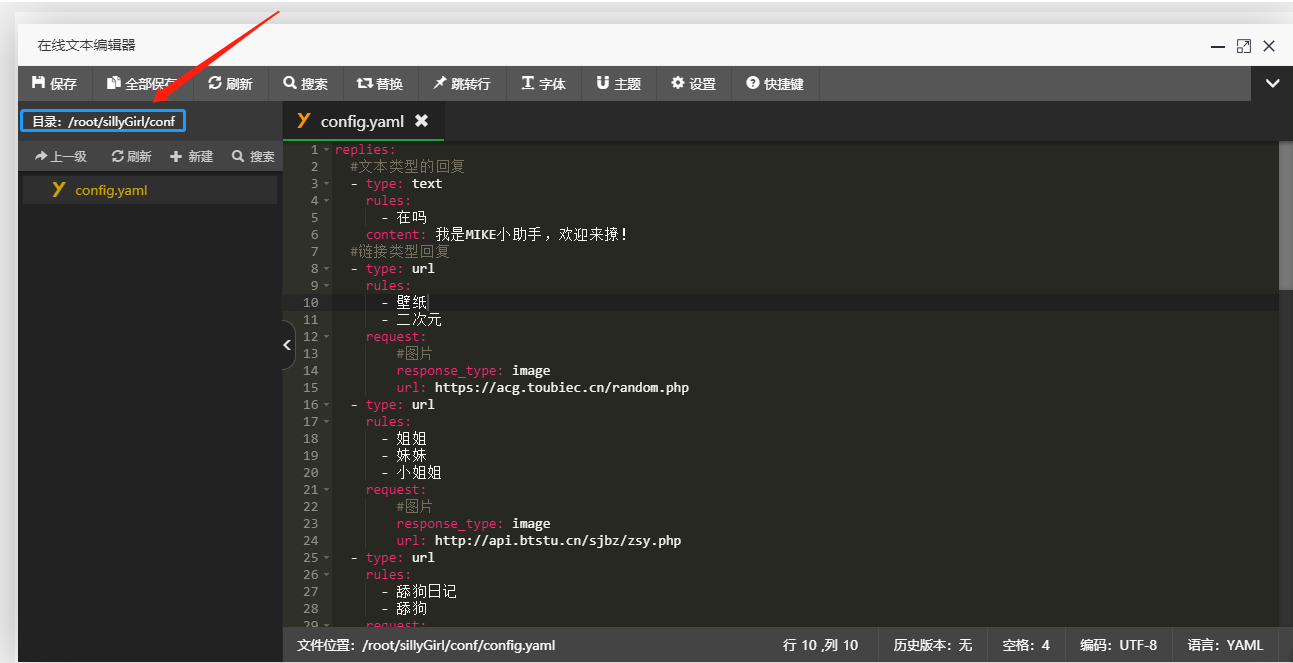Open 搜索 search in the top toolbar

pos(305,84)
